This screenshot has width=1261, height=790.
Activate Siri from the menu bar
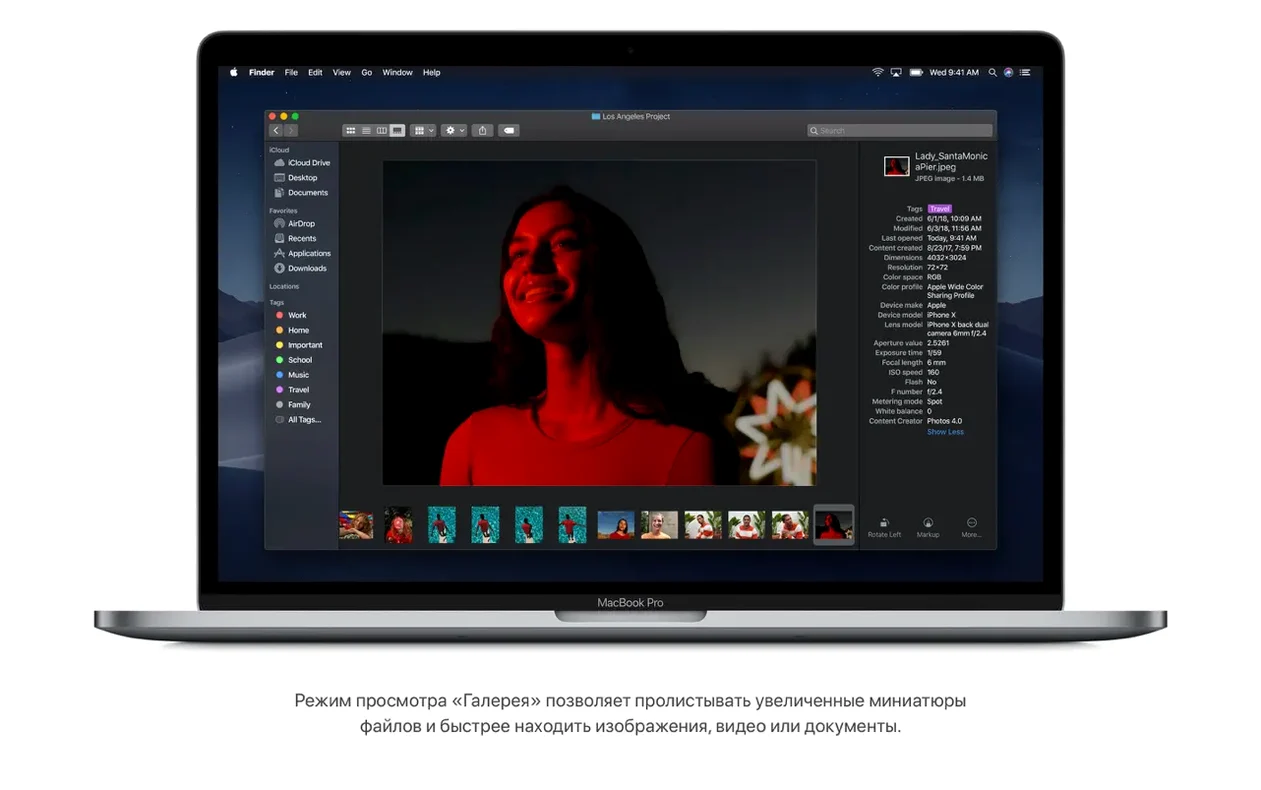point(1008,72)
